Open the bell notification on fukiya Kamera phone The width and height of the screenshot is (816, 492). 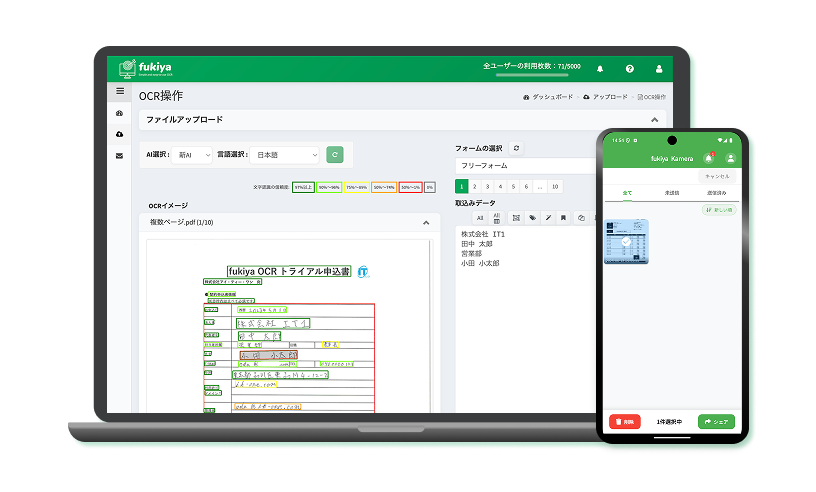coord(708,158)
